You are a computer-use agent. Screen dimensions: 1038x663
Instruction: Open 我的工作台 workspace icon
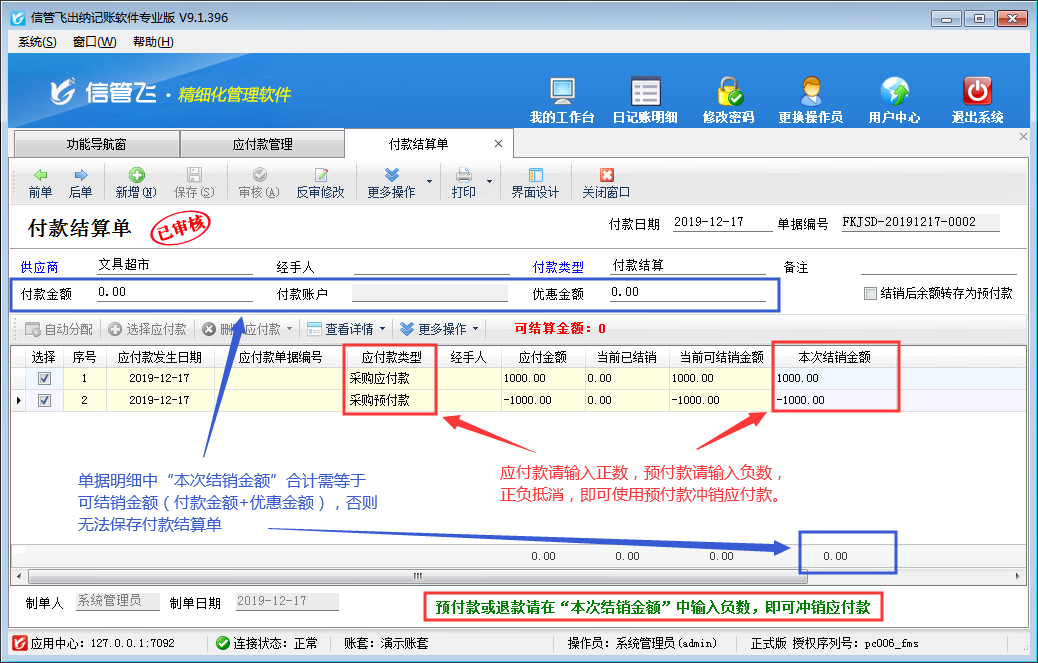pyautogui.click(x=562, y=92)
